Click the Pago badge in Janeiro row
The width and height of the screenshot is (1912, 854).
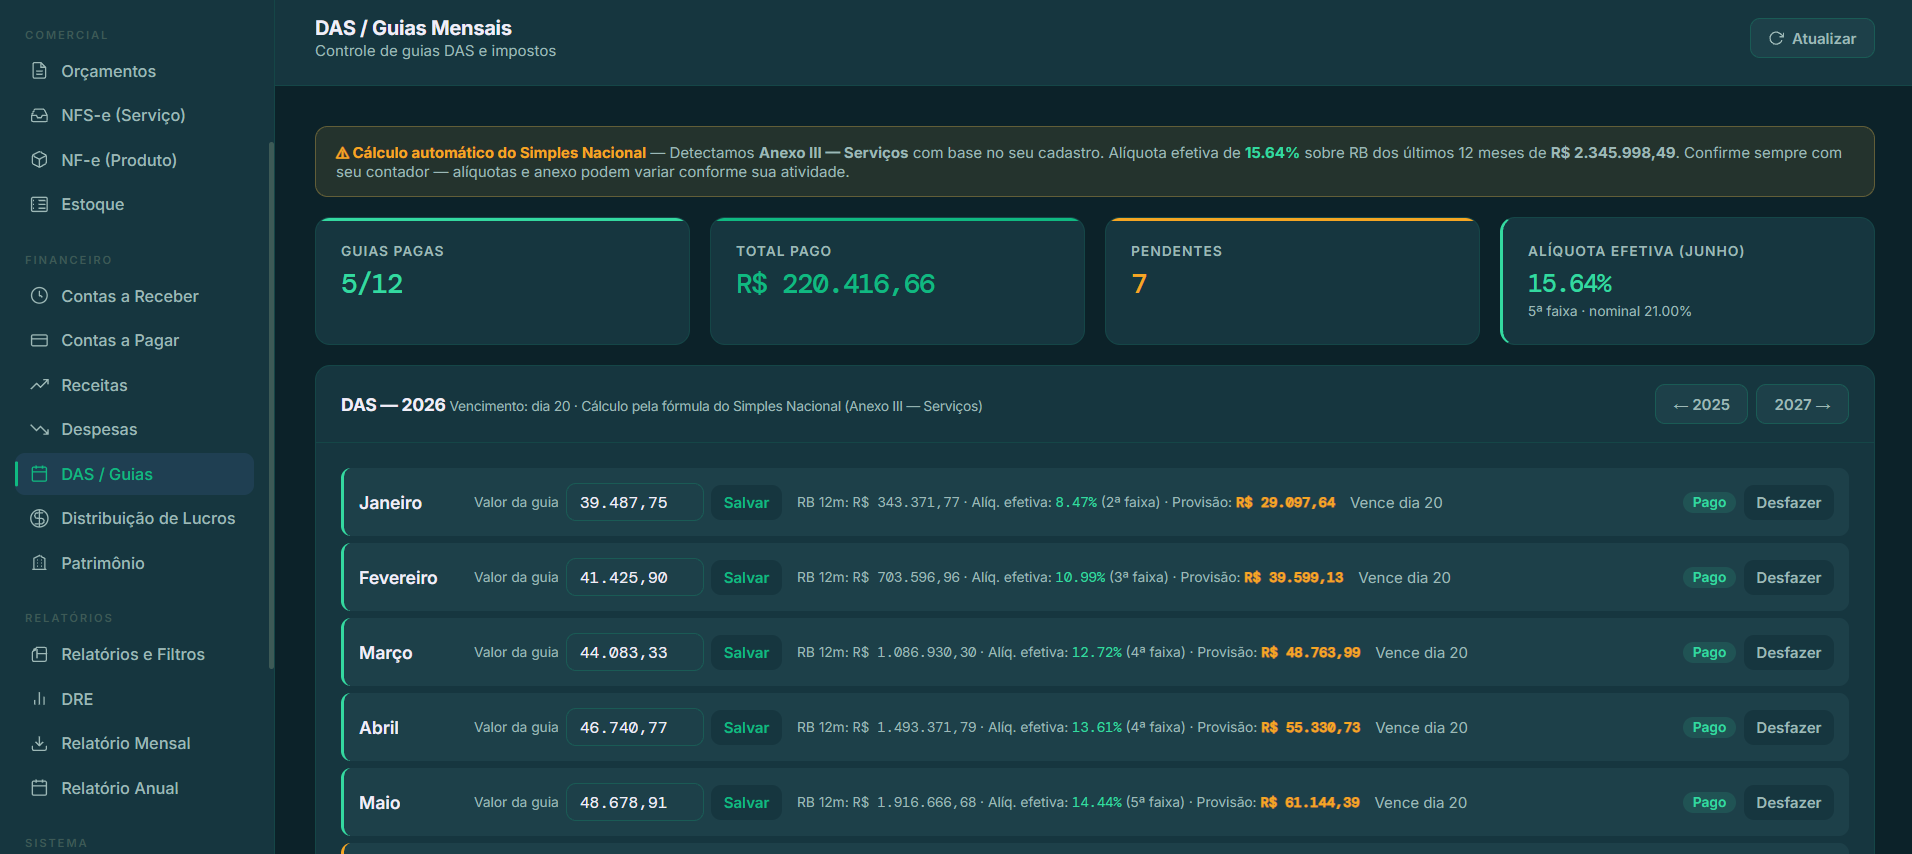click(1709, 502)
